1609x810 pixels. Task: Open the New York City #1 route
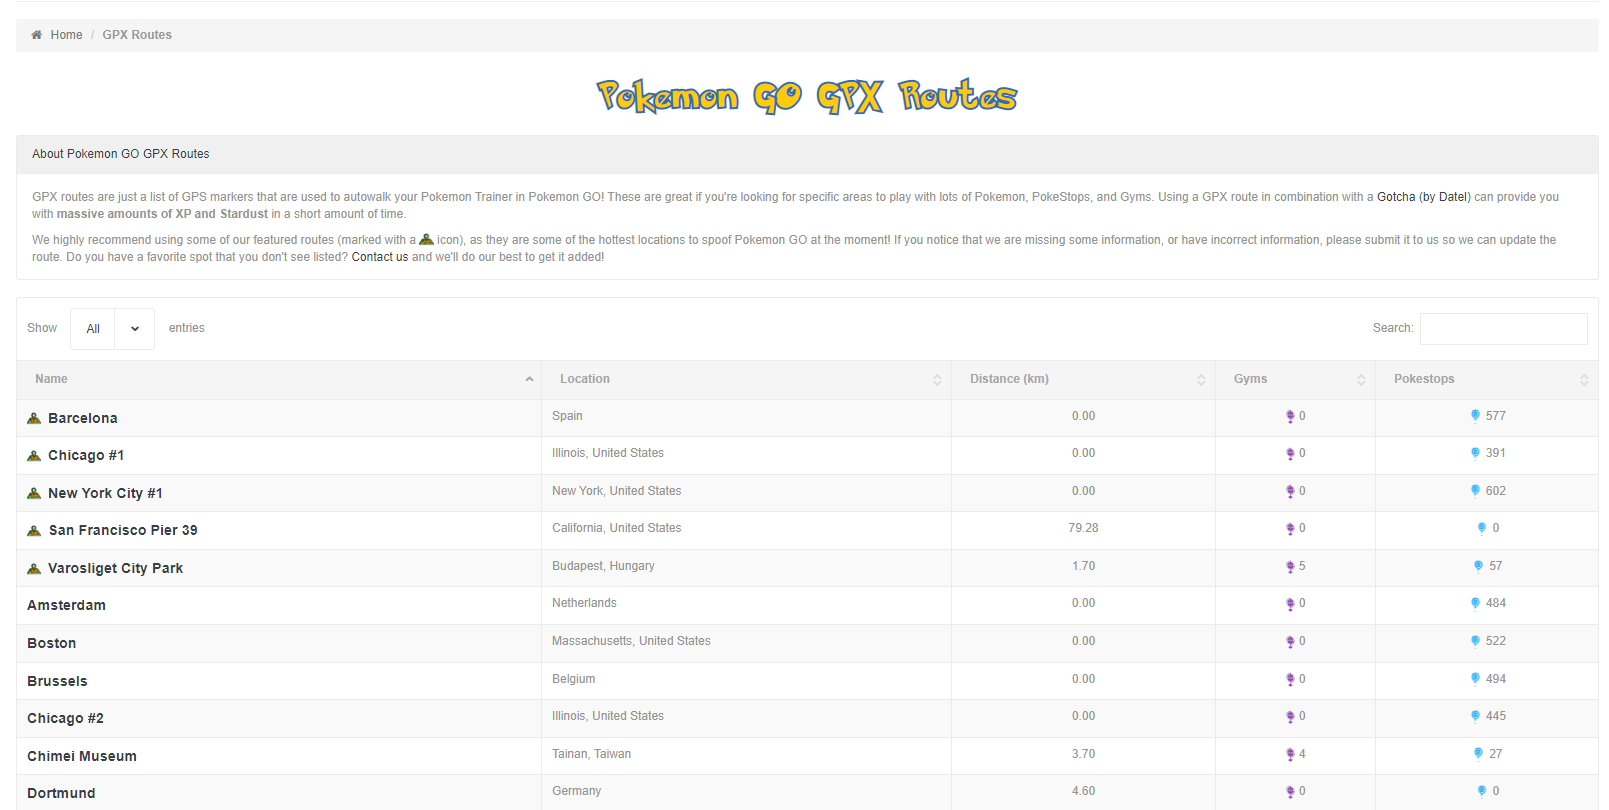pos(105,494)
